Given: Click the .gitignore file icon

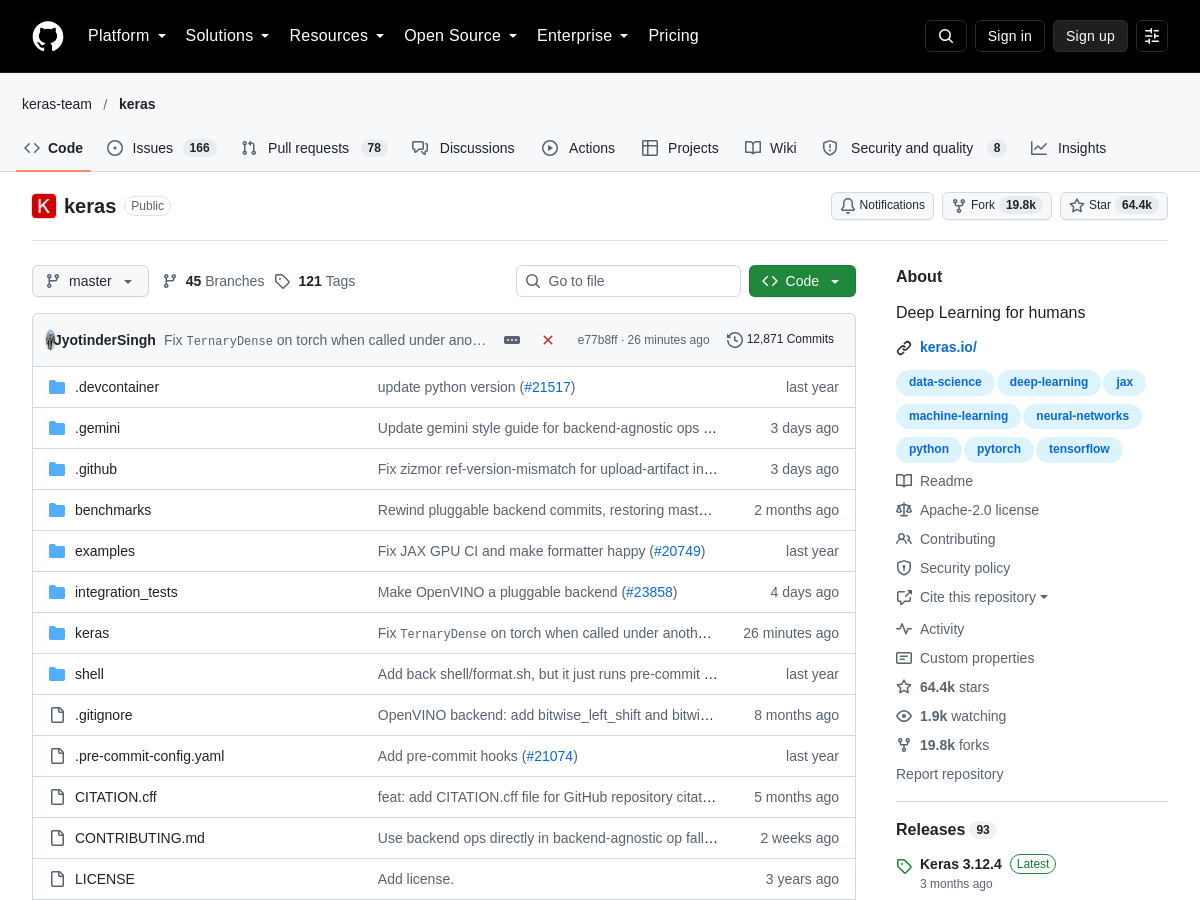Looking at the screenshot, I should 57,715.
